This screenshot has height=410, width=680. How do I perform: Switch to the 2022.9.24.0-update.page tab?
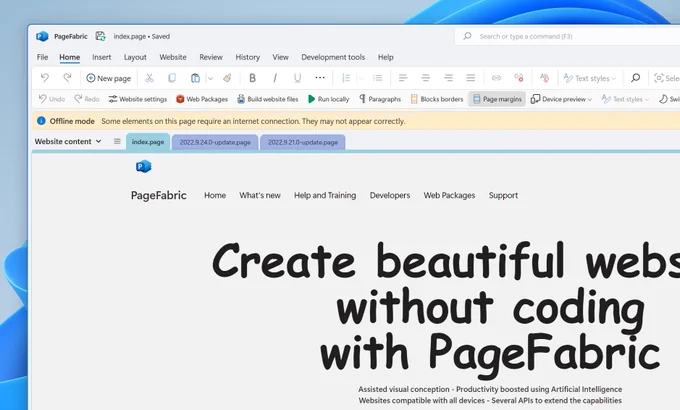(215, 142)
